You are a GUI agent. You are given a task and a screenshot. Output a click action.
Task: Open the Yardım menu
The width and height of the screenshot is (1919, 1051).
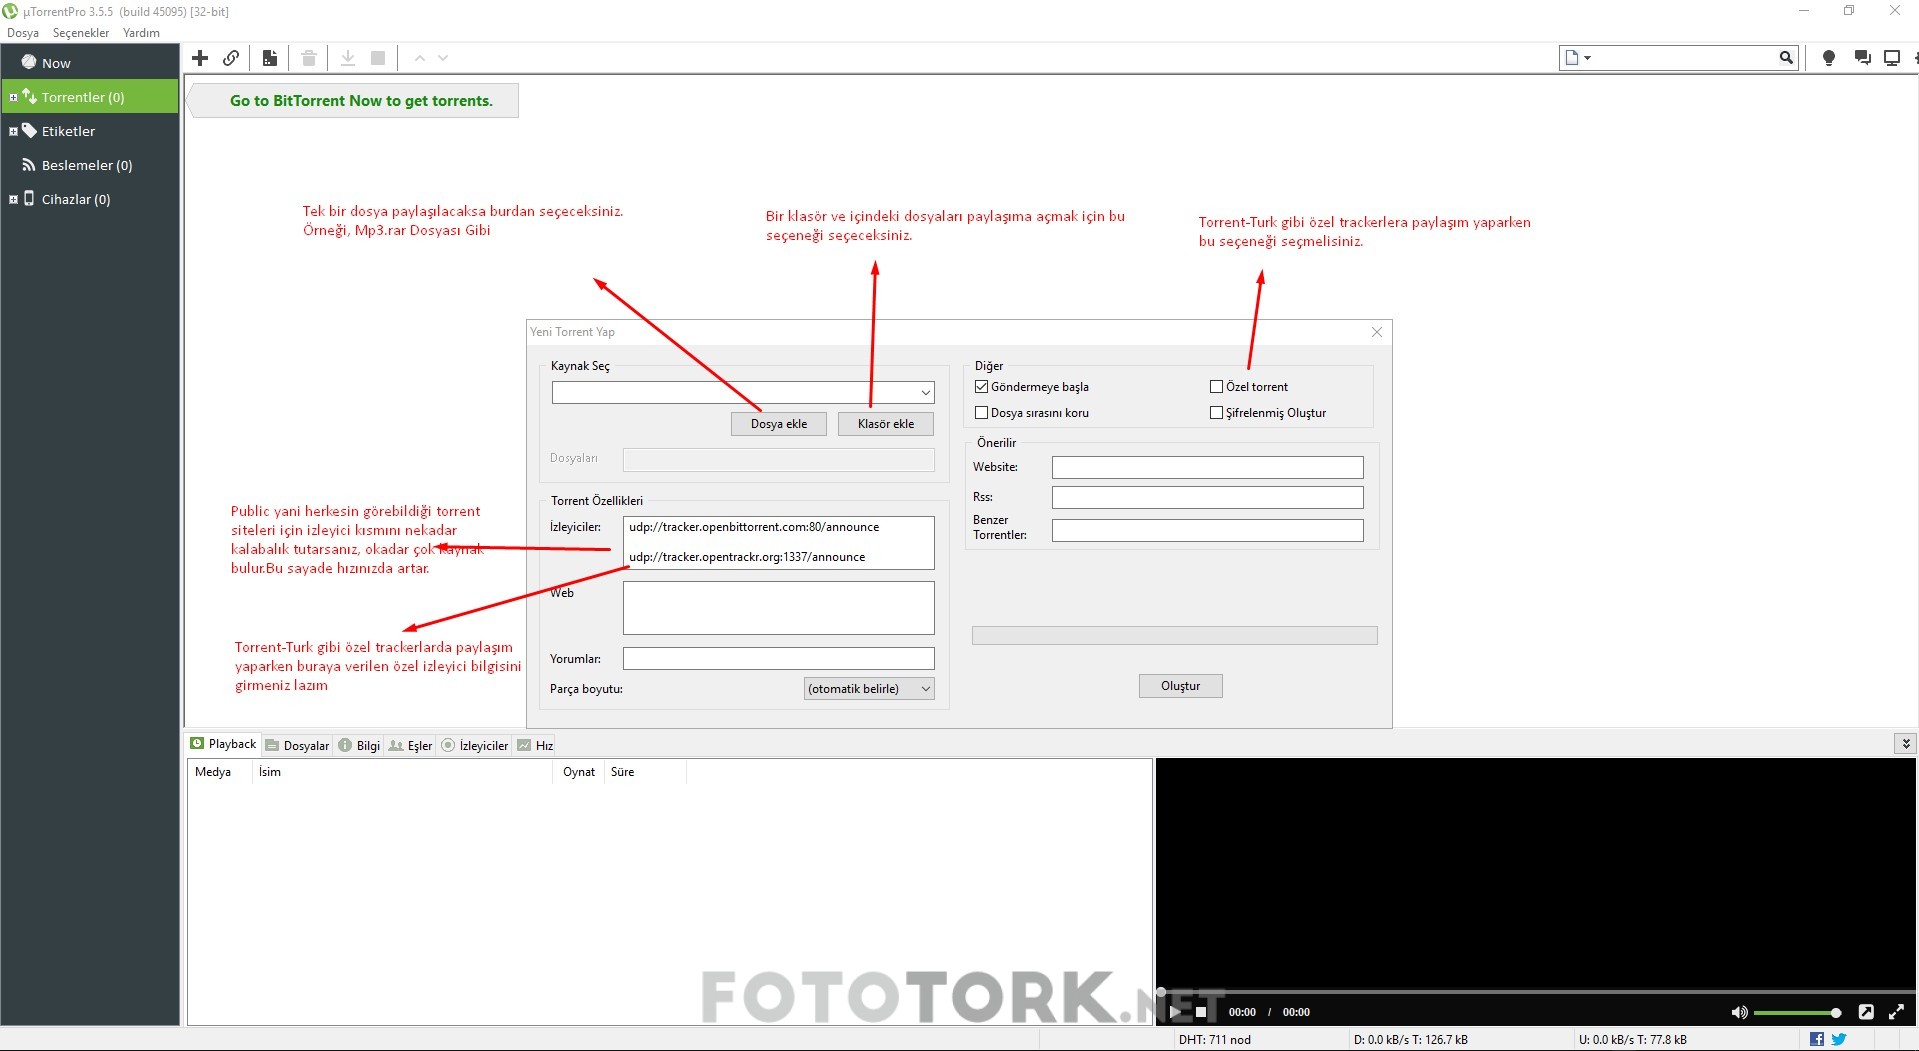[x=141, y=33]
